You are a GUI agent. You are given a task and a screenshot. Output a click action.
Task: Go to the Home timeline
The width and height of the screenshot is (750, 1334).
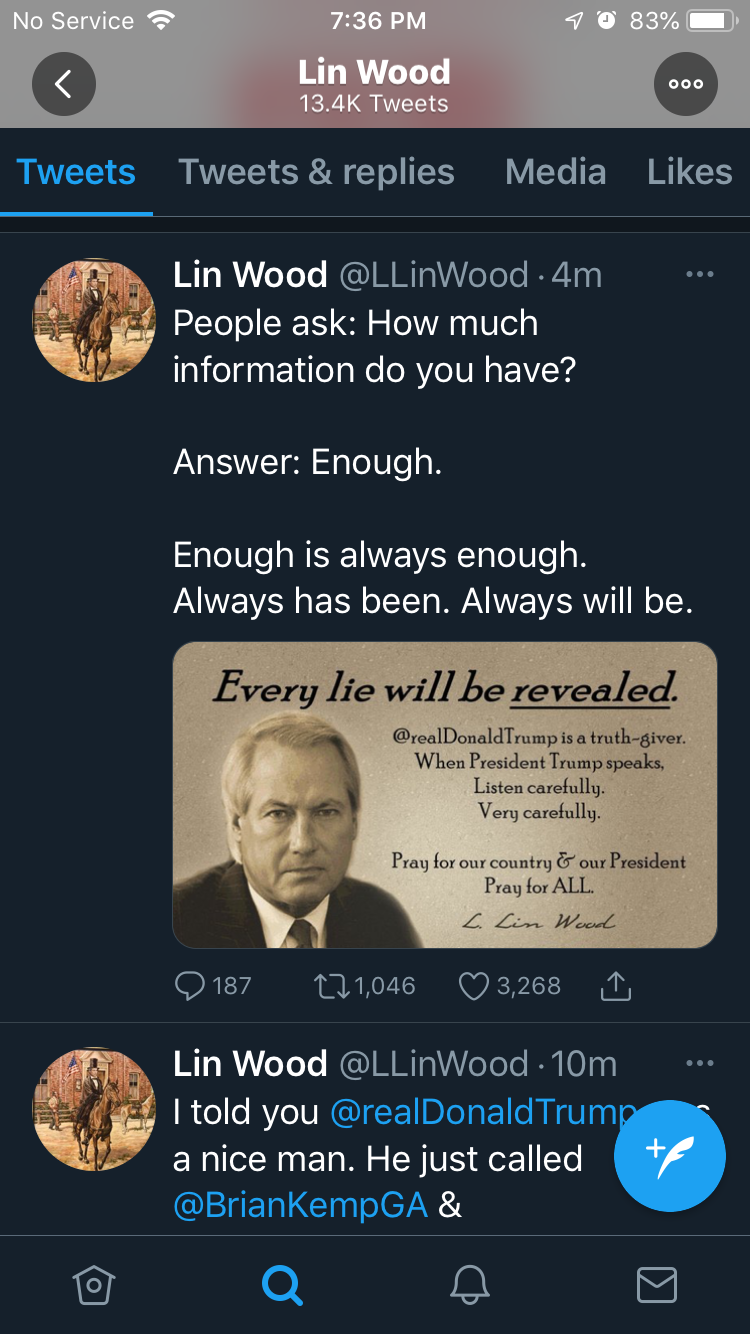[94, 1284]
